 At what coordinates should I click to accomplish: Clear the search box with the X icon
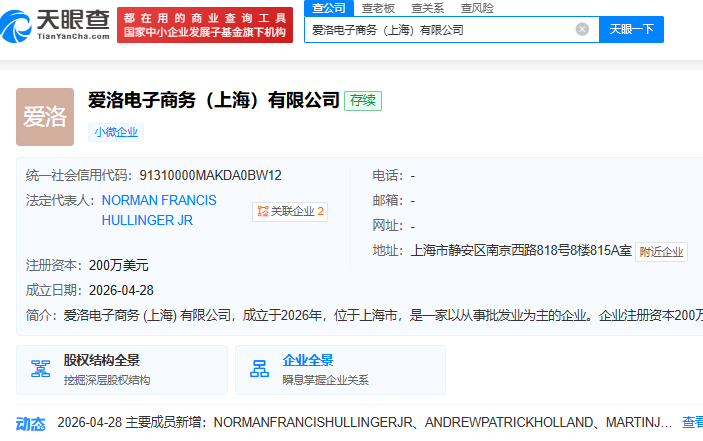pos(582,30)
